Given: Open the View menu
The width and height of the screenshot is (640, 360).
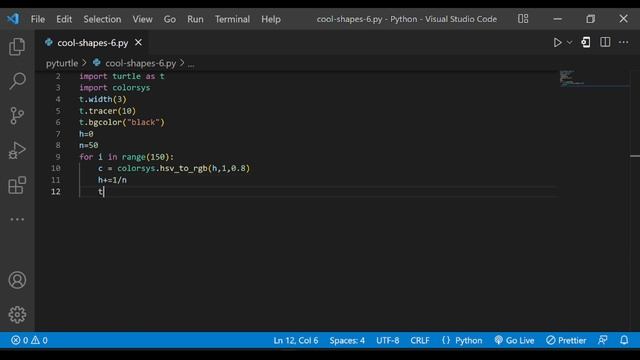Looking at the screenshot, I should click(142, 19).
